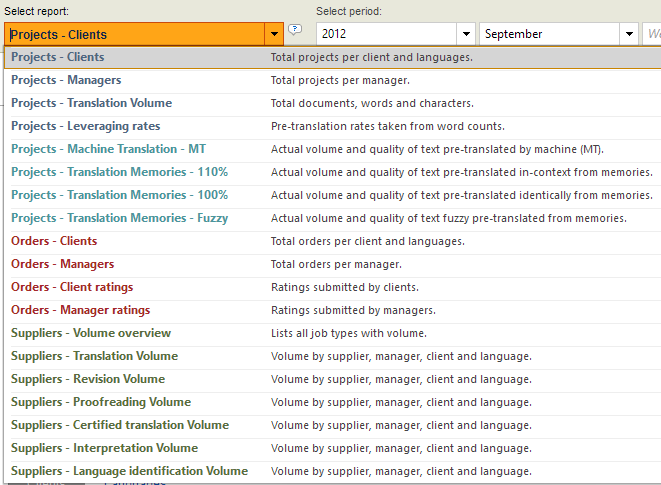
Task: Pick Projects - Machine Translation - MT
Action: 108,149
